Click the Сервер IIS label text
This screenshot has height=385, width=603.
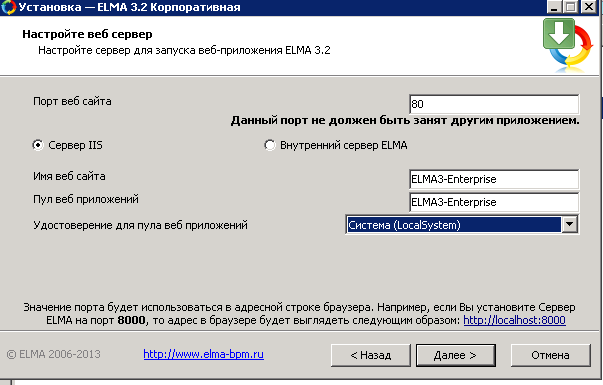click(x=75, y=145)
